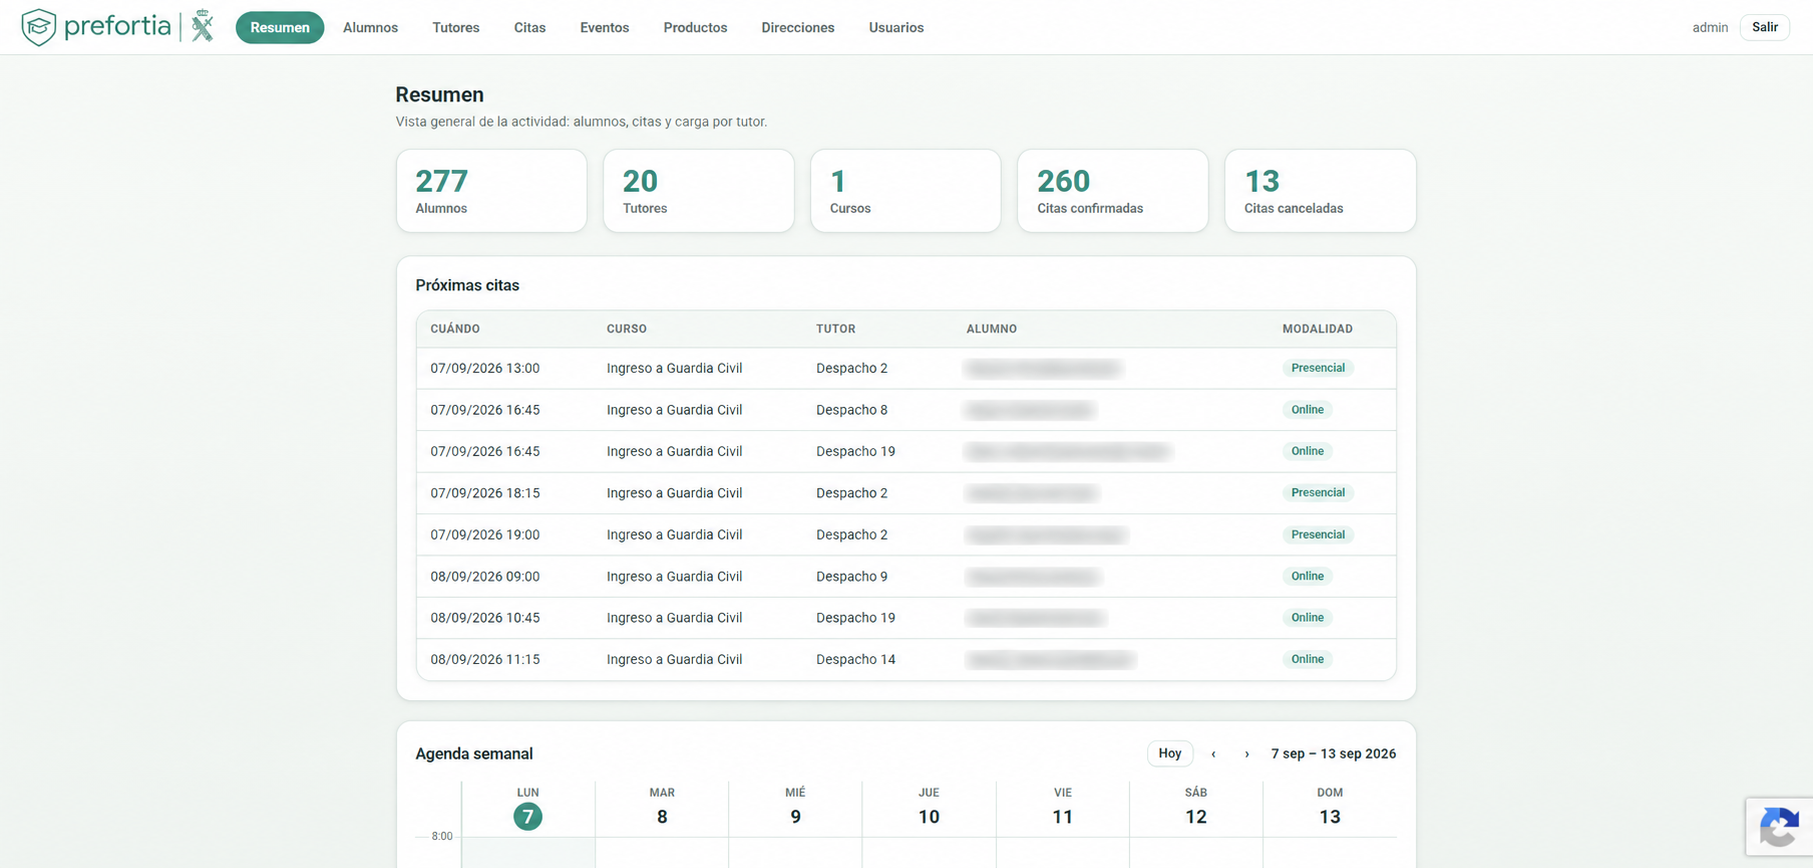Open the Productos section
The image size is (1813, 868).
tap(695, 28)
